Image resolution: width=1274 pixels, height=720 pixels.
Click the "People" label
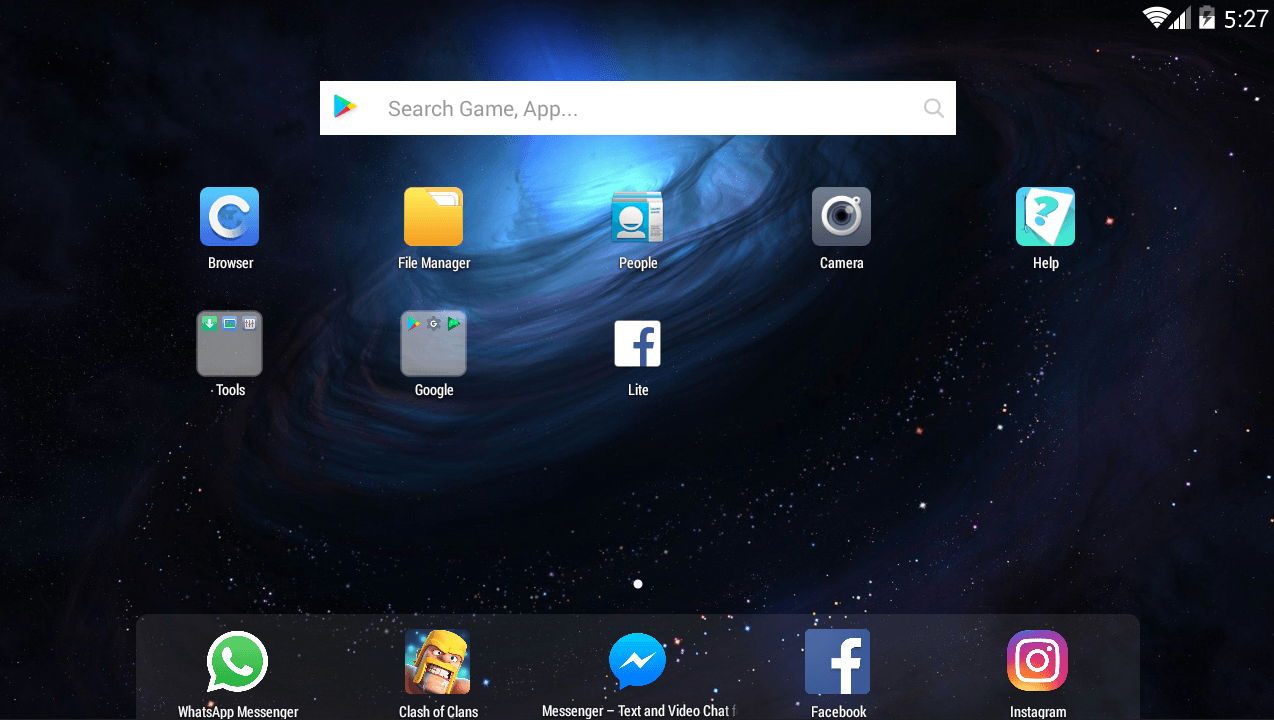tap(638, 263)
